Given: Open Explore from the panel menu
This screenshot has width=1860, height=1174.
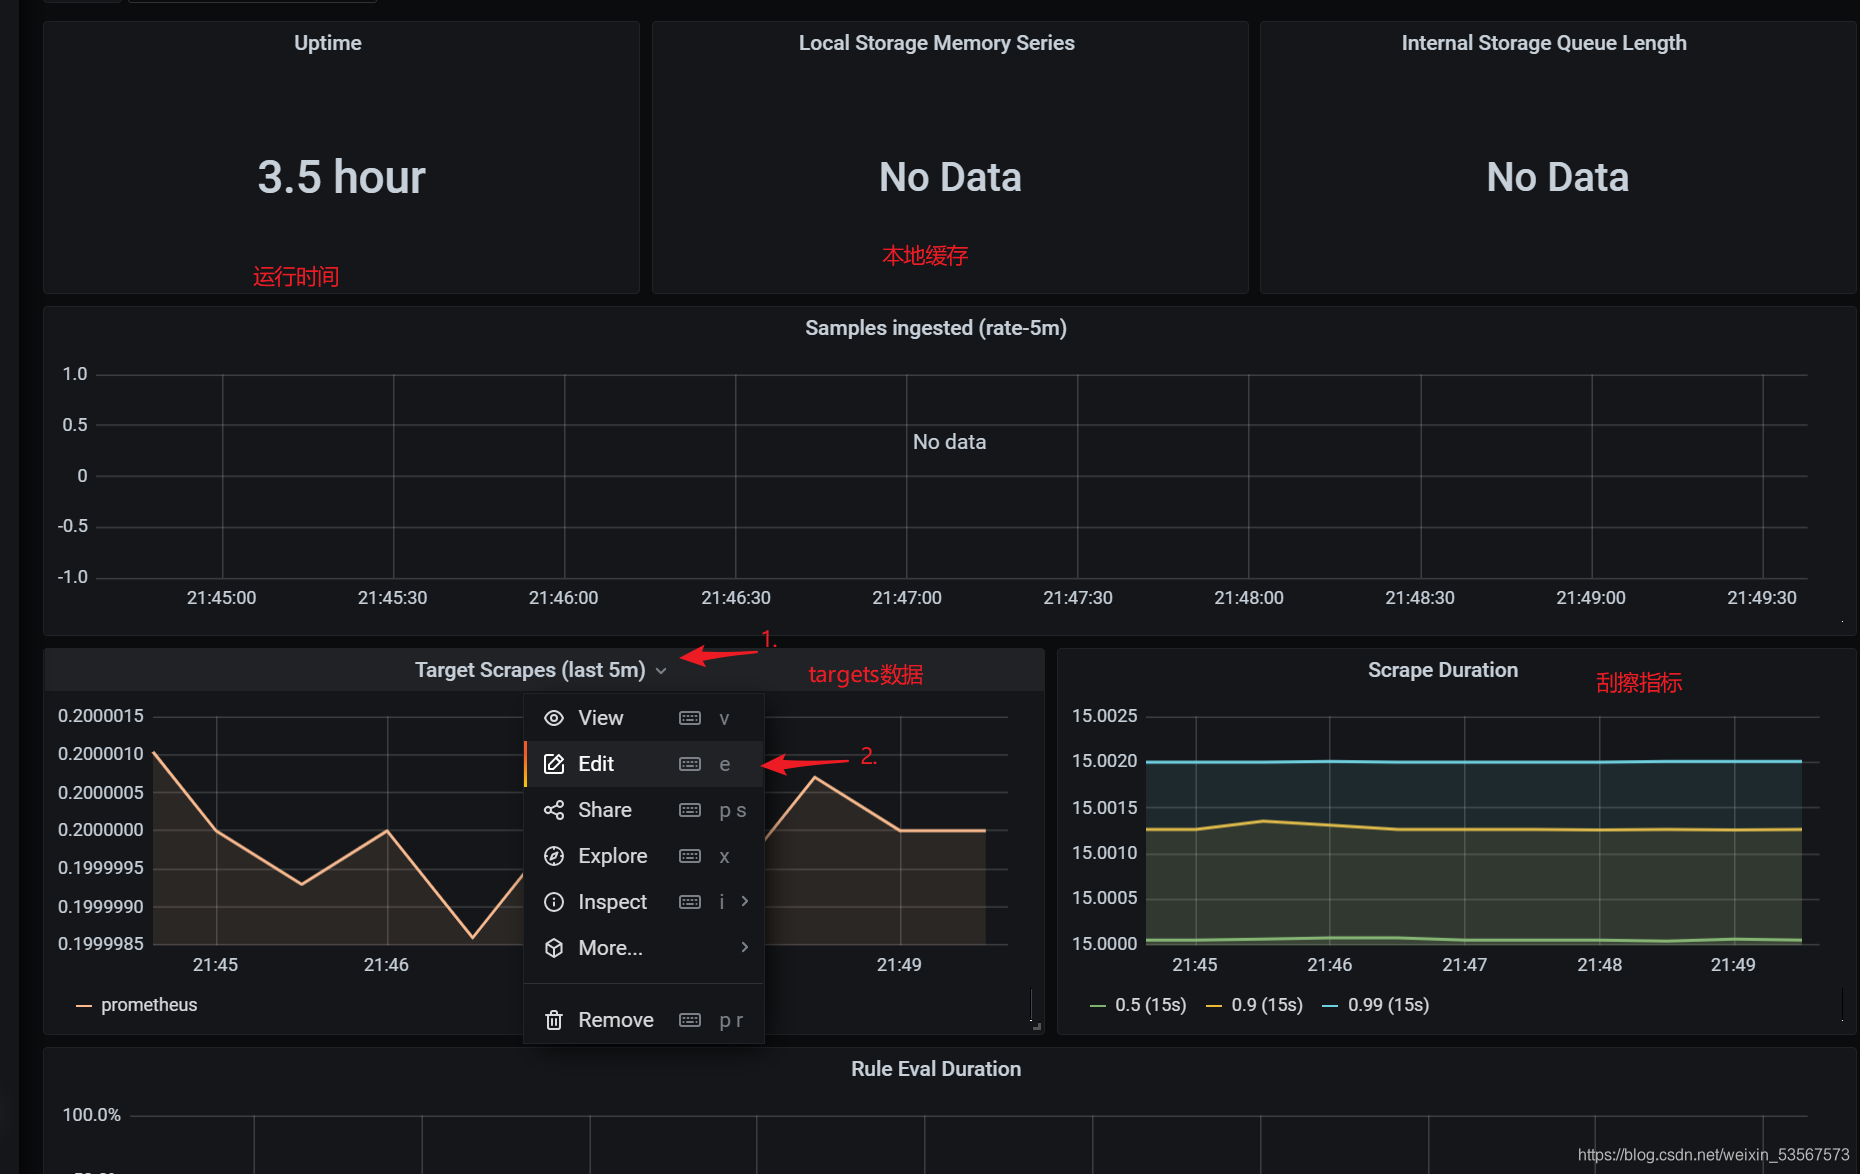Looking at the screenshot, I should (644, 856).
